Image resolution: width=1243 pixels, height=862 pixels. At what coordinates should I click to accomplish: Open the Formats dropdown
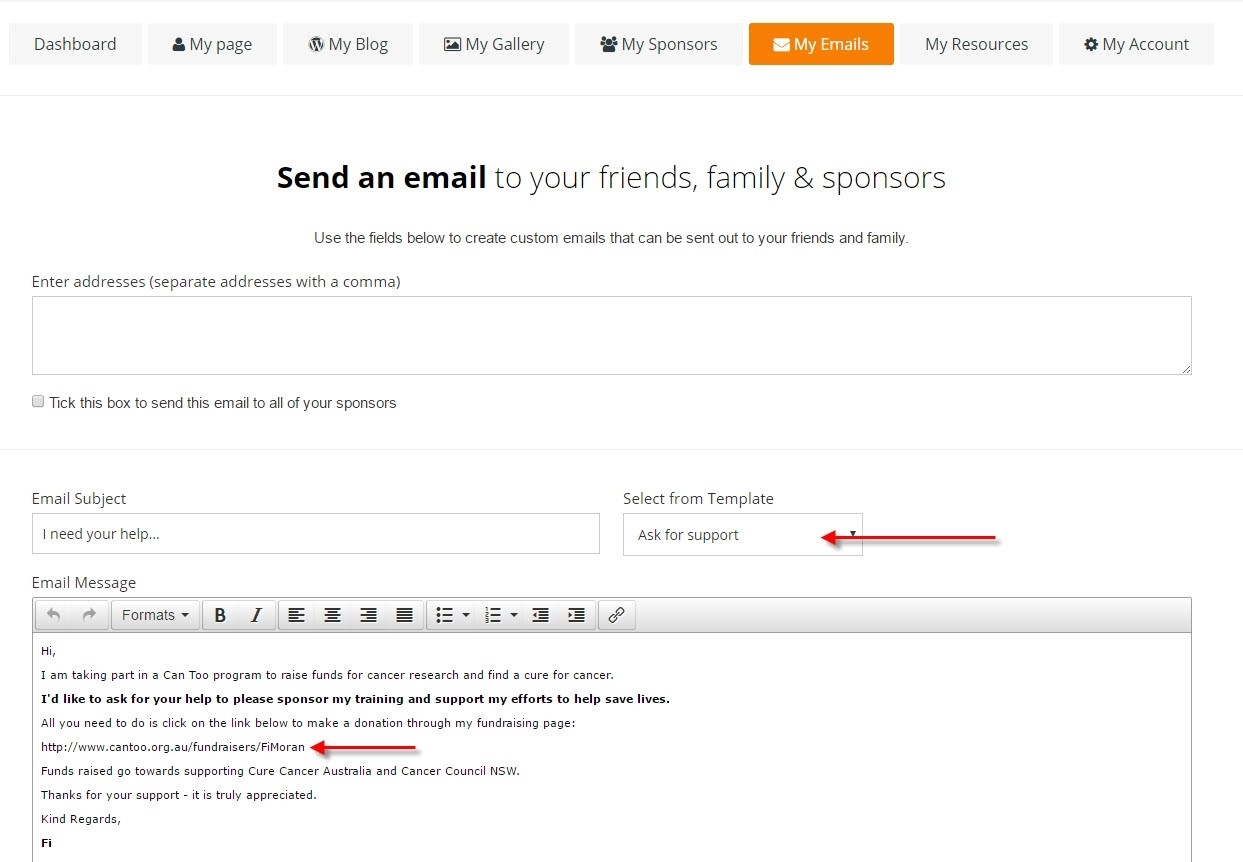point(155,615)
